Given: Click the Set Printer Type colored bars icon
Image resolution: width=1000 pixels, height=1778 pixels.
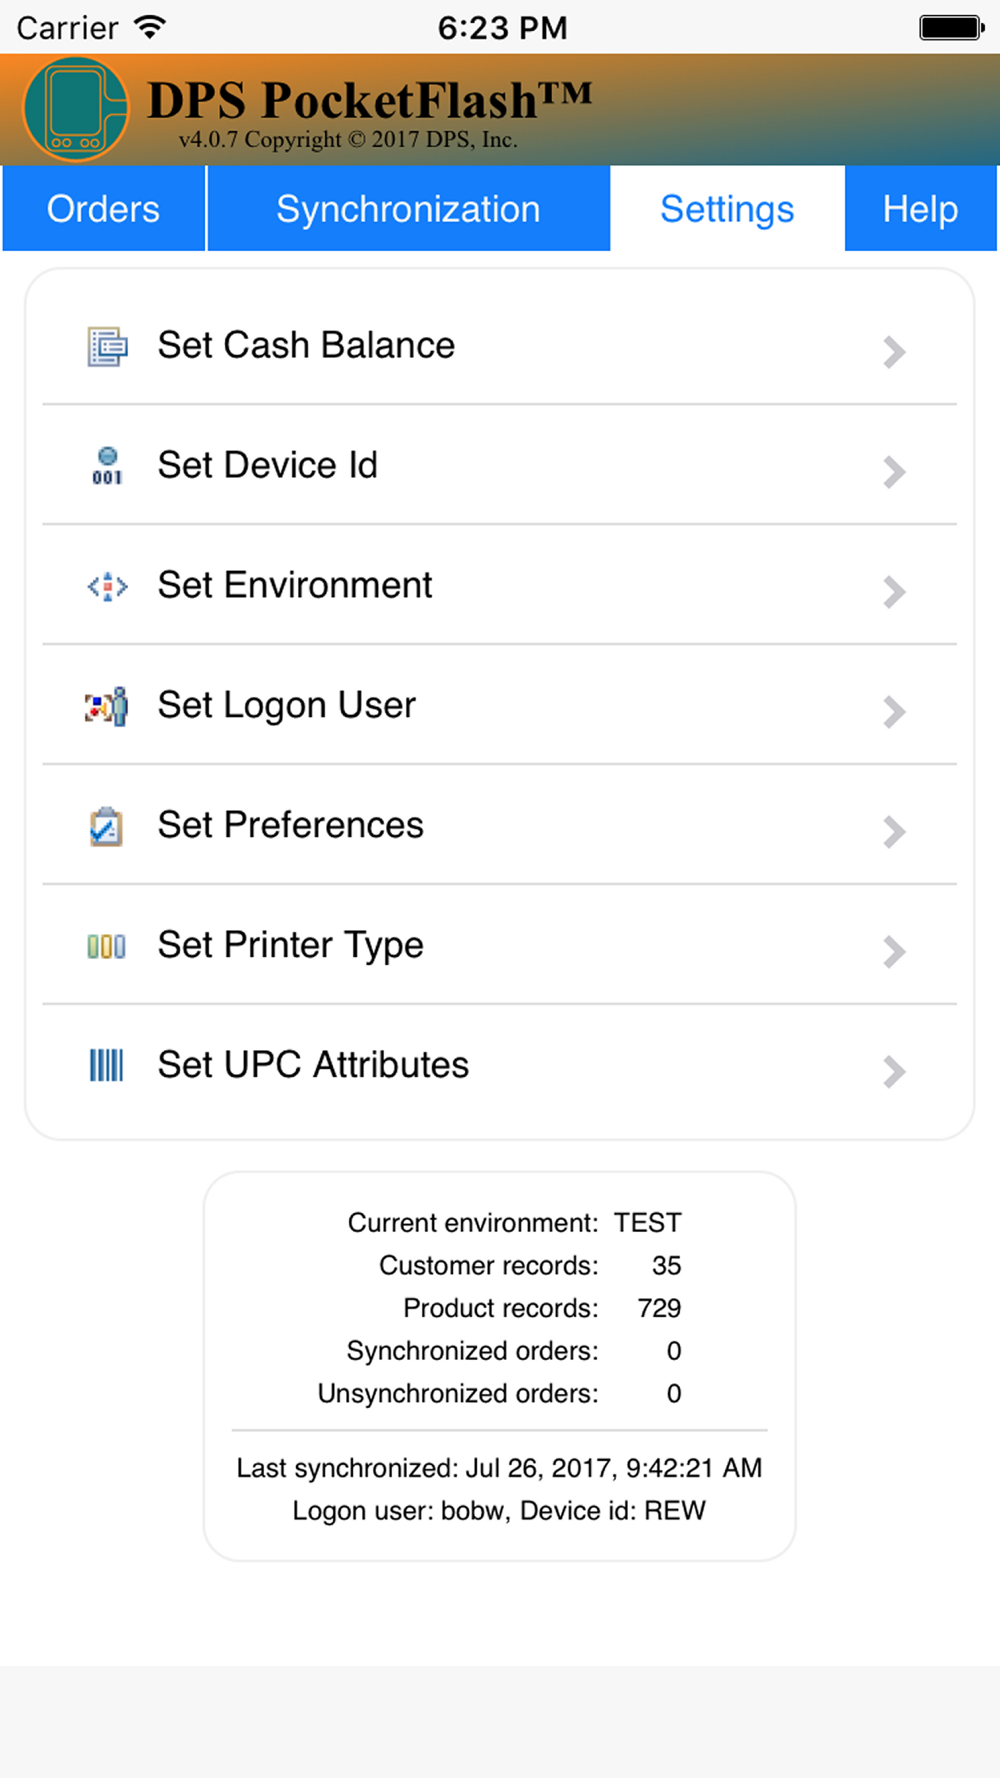Looking at the screenshot, I should tap(107, 946).
